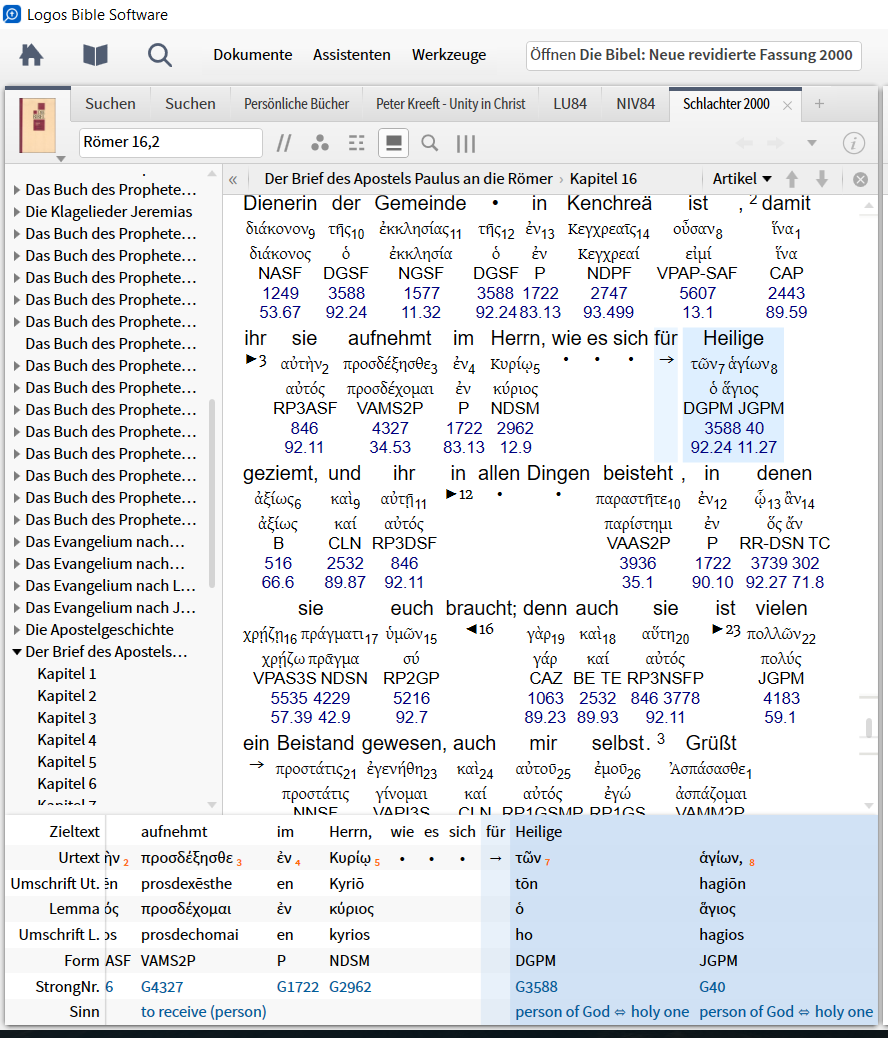Click the Römer 16,2 reference field
The height and width of the screenshot is (1038, 888).
tap(170, 143)
